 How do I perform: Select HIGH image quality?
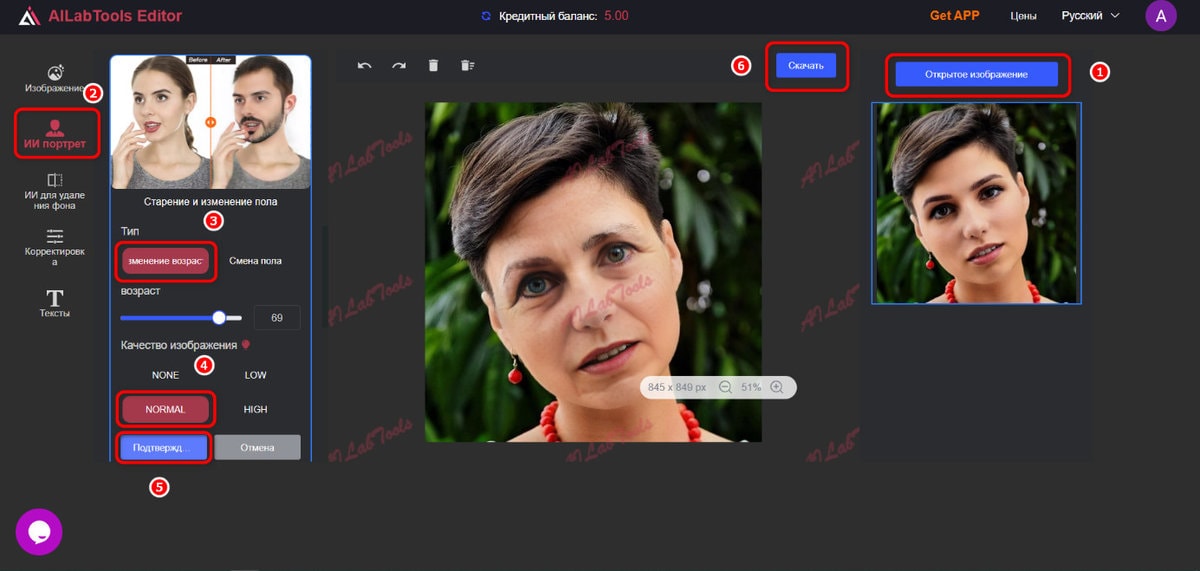coord(256,409)
